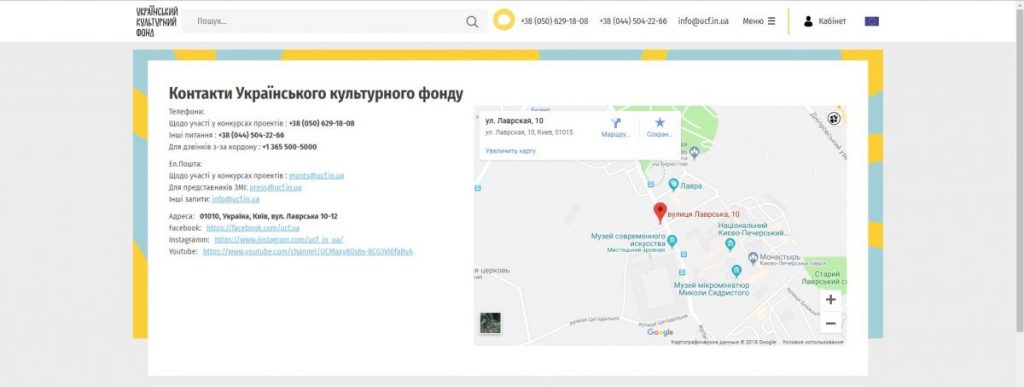Click the phone number +1 365 500-5000
Image resolution: width=1024 pixels, height=387 pixels.
289,147
